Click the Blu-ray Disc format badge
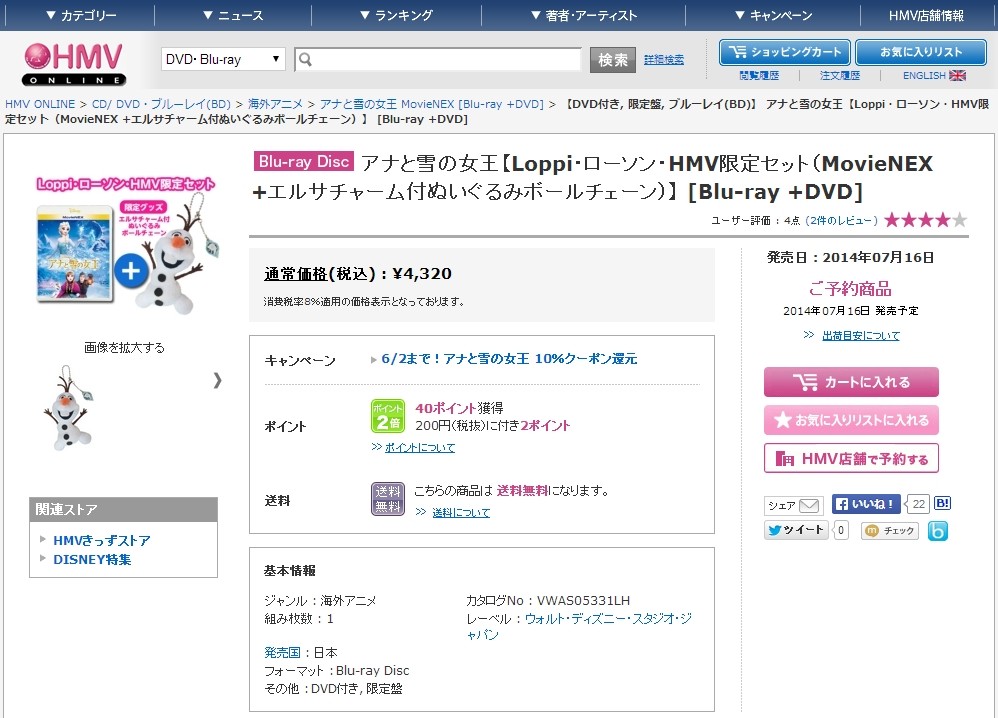 (304, 162)
